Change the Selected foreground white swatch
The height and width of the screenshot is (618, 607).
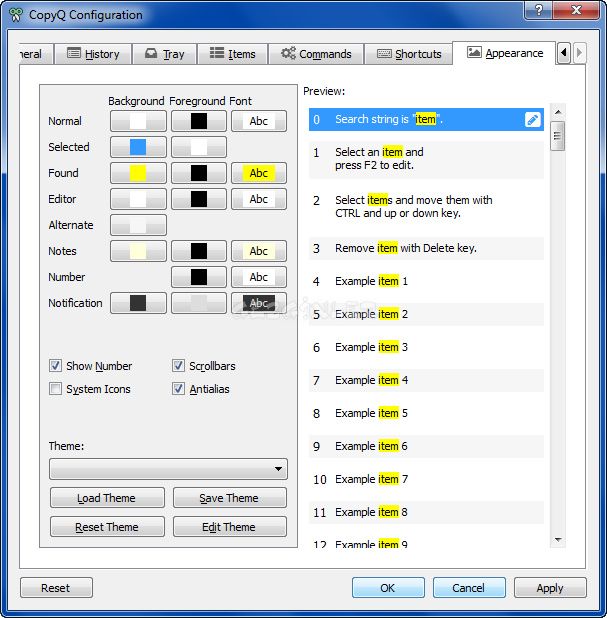(199, 147)
